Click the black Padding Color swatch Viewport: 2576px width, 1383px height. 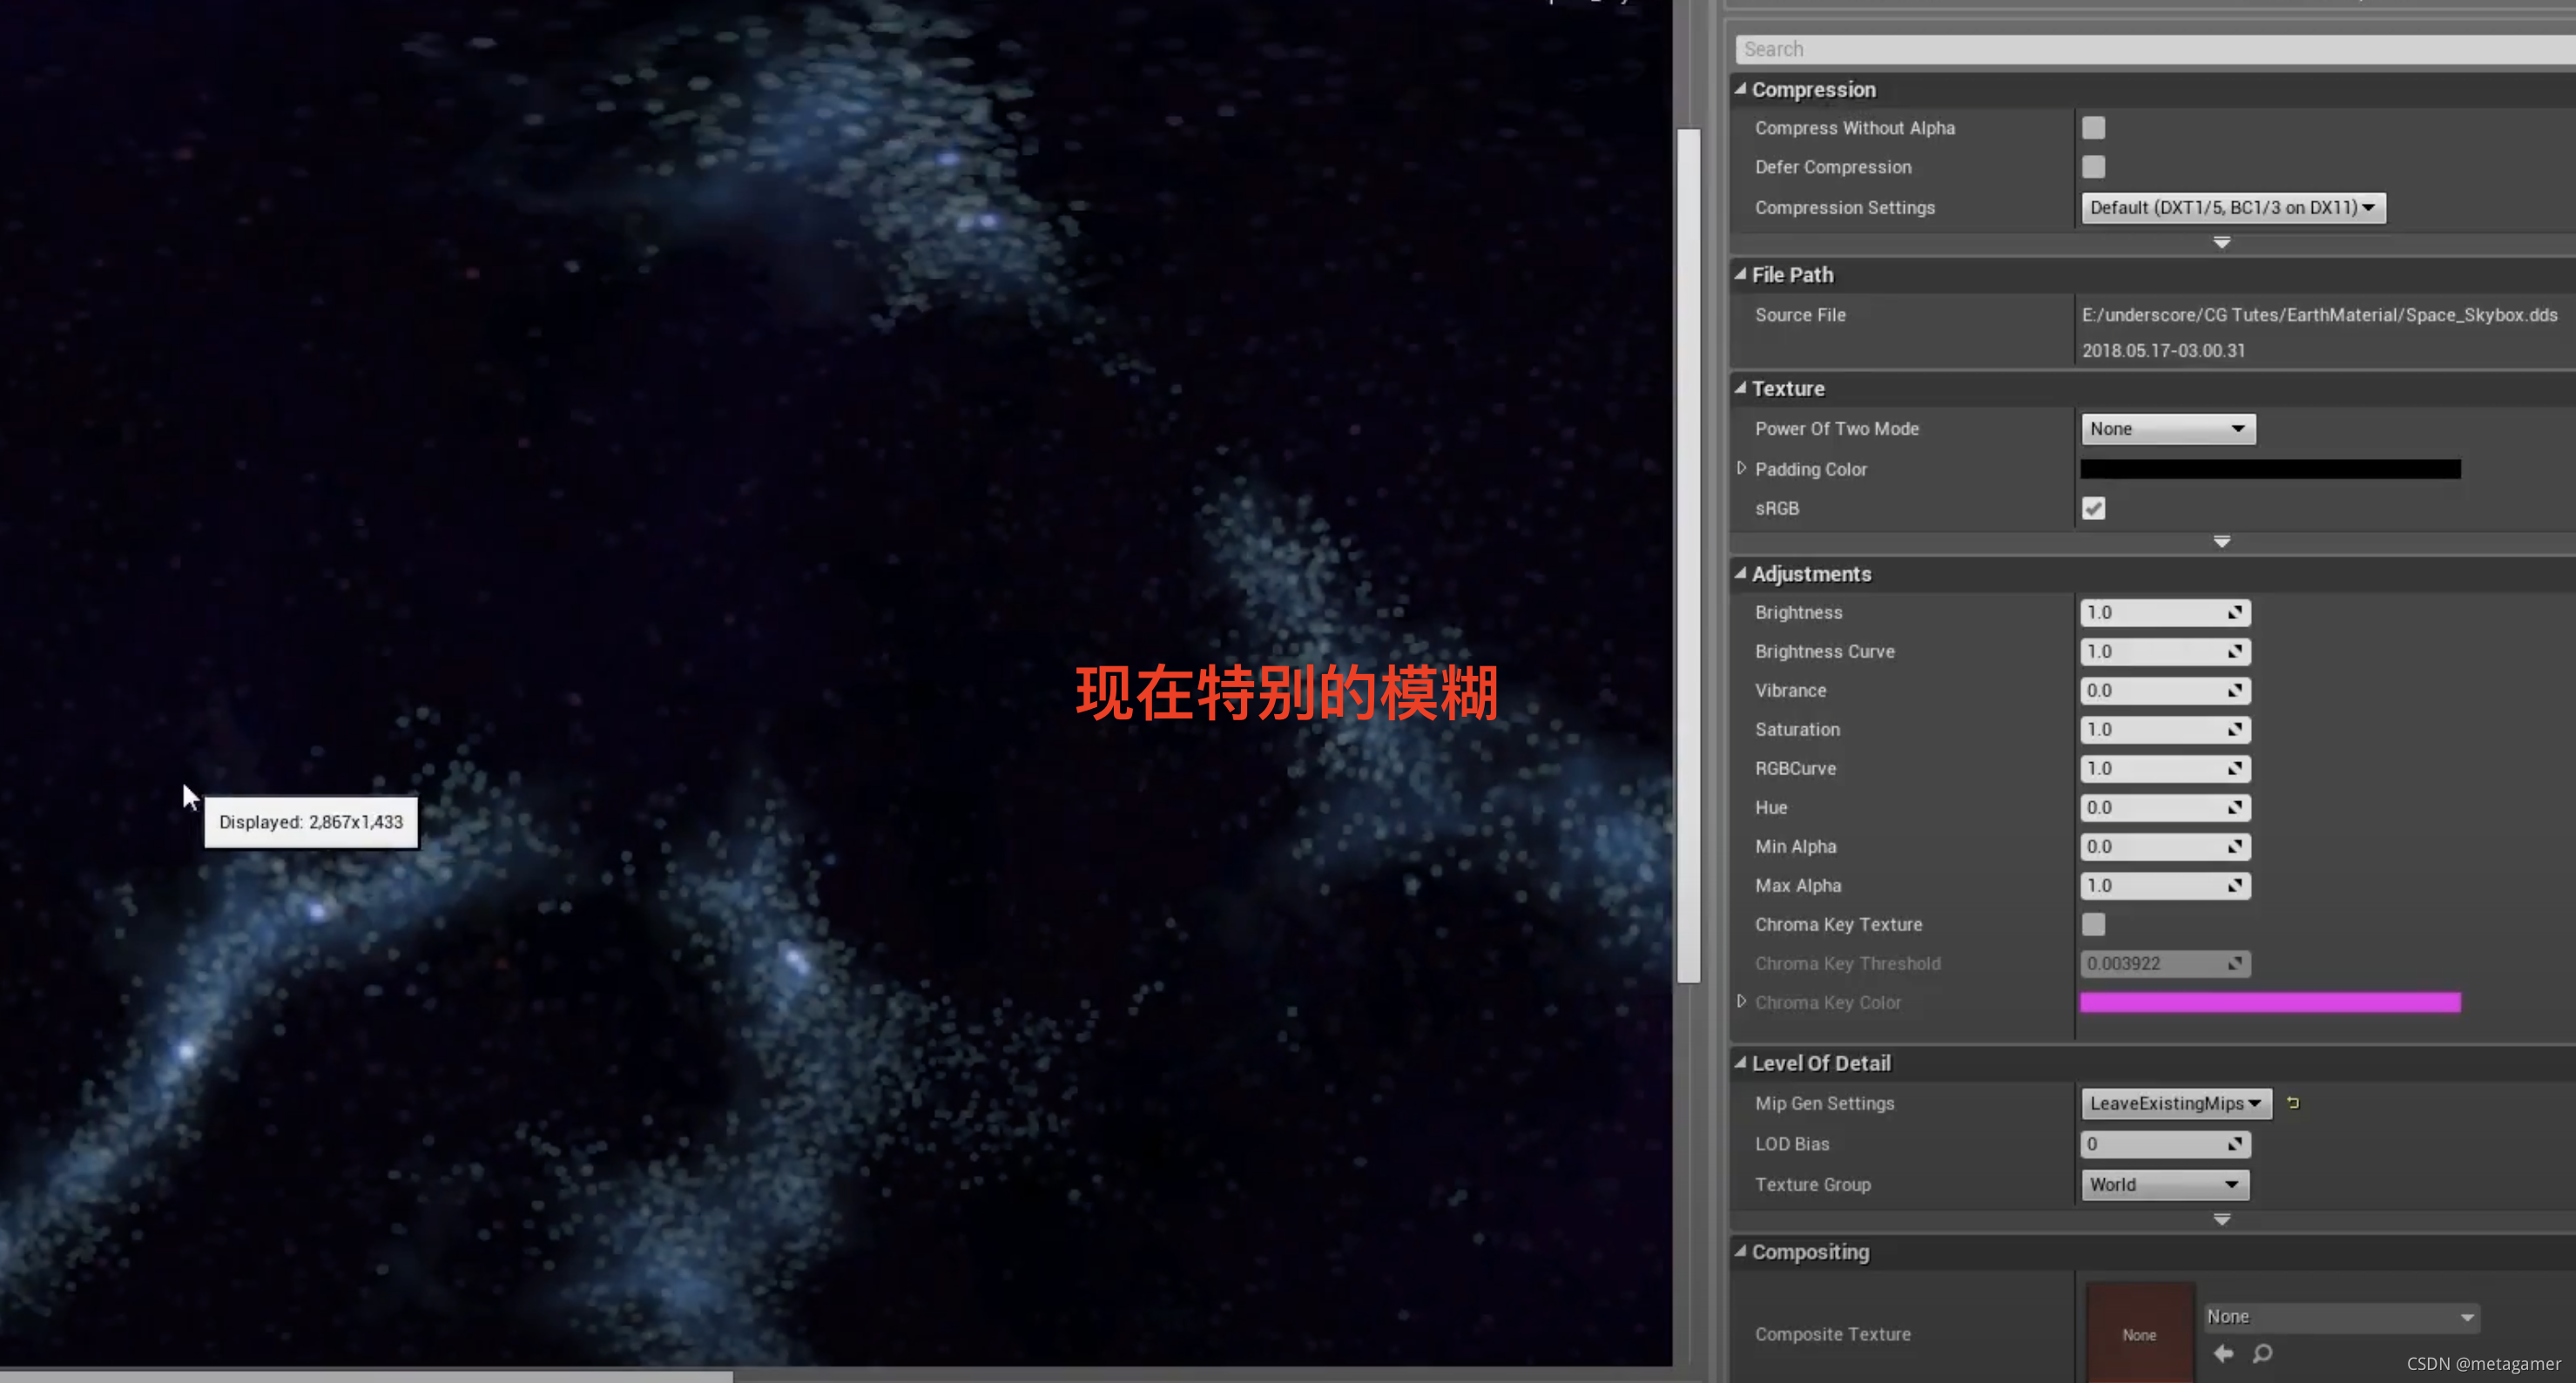(x=2269, y=469)
